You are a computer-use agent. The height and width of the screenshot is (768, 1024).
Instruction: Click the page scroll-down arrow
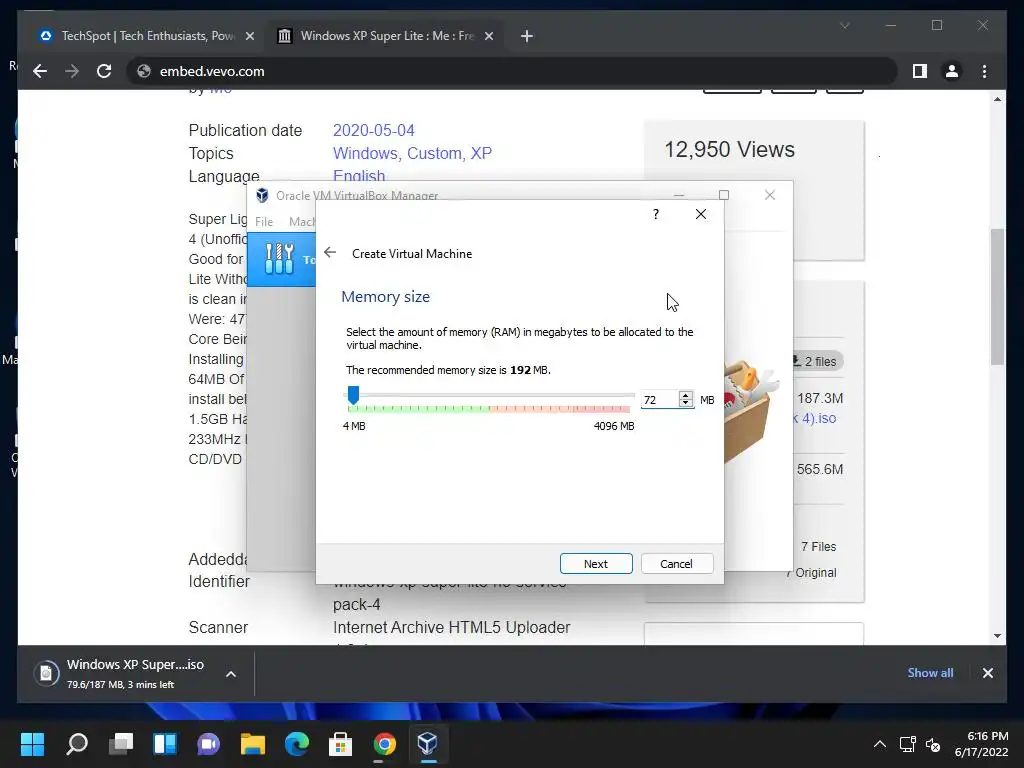(997, 635)
